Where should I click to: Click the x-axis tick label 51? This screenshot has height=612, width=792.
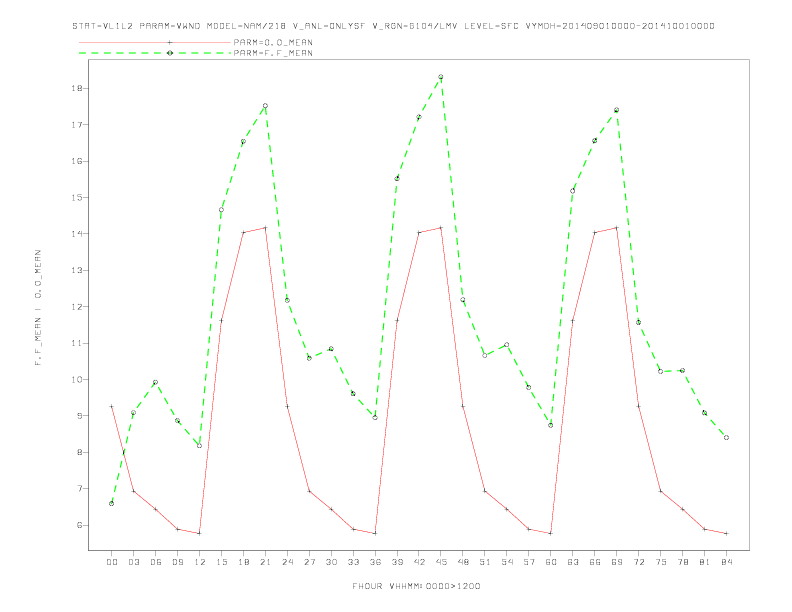click(x=485, y=562)
